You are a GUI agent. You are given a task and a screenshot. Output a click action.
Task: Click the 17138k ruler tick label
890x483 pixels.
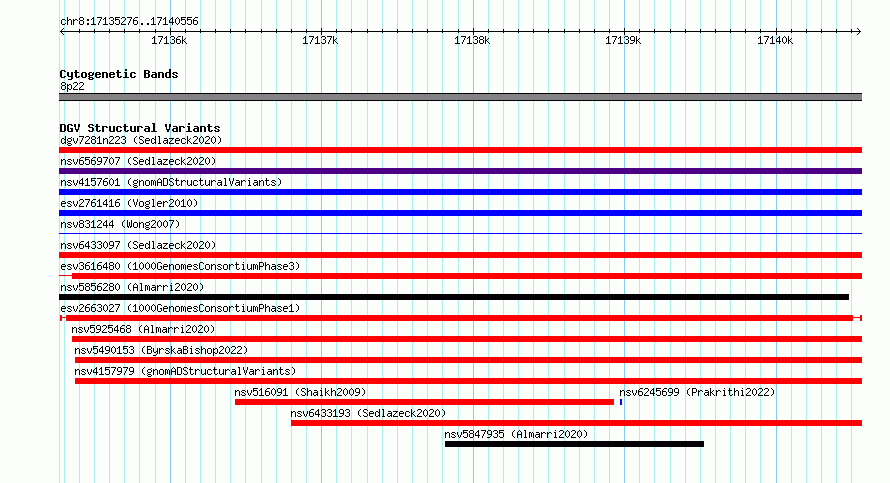(x=472, y=40)
